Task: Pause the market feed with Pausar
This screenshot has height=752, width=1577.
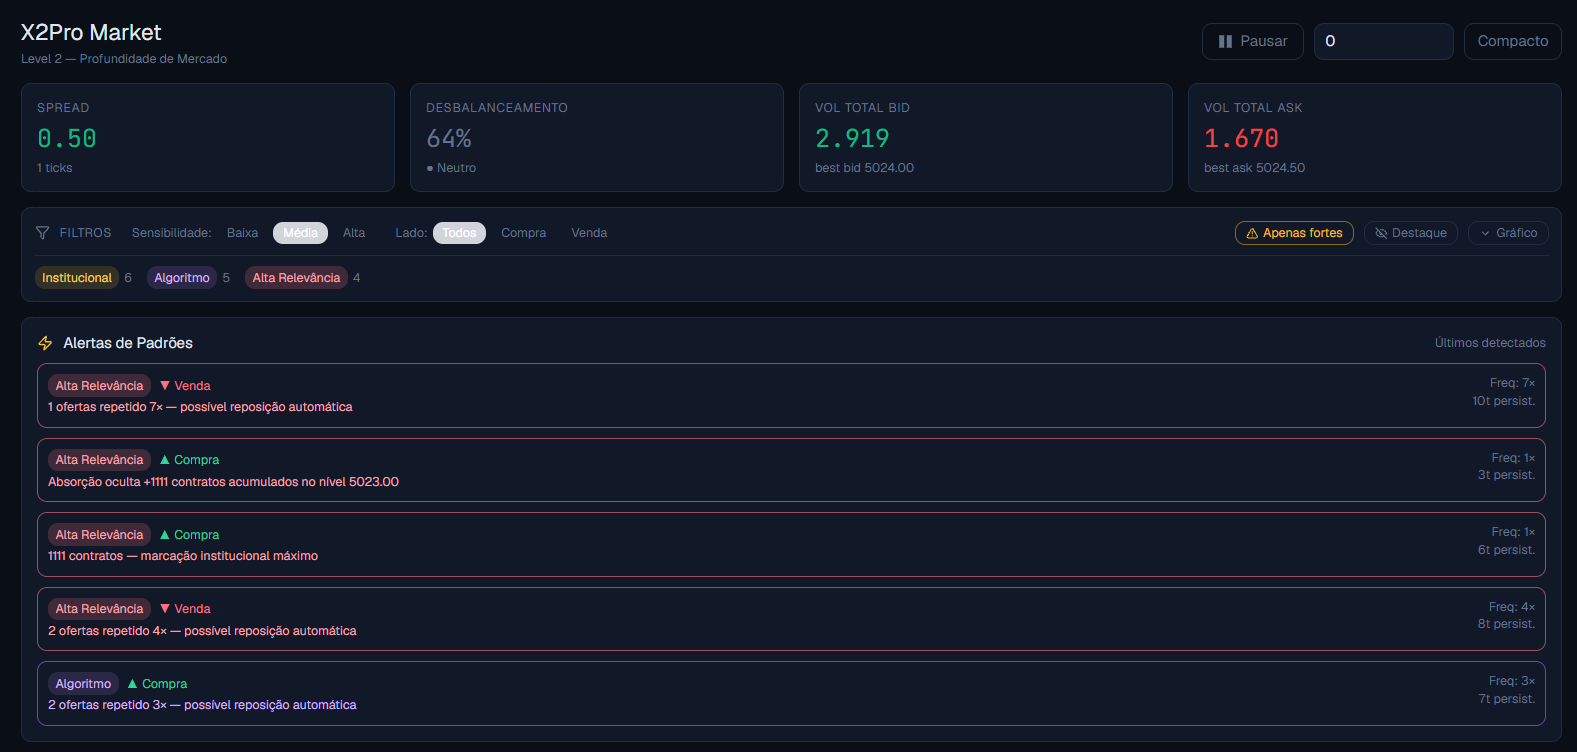Action: pyautogui.click(x=1253, y=42)
